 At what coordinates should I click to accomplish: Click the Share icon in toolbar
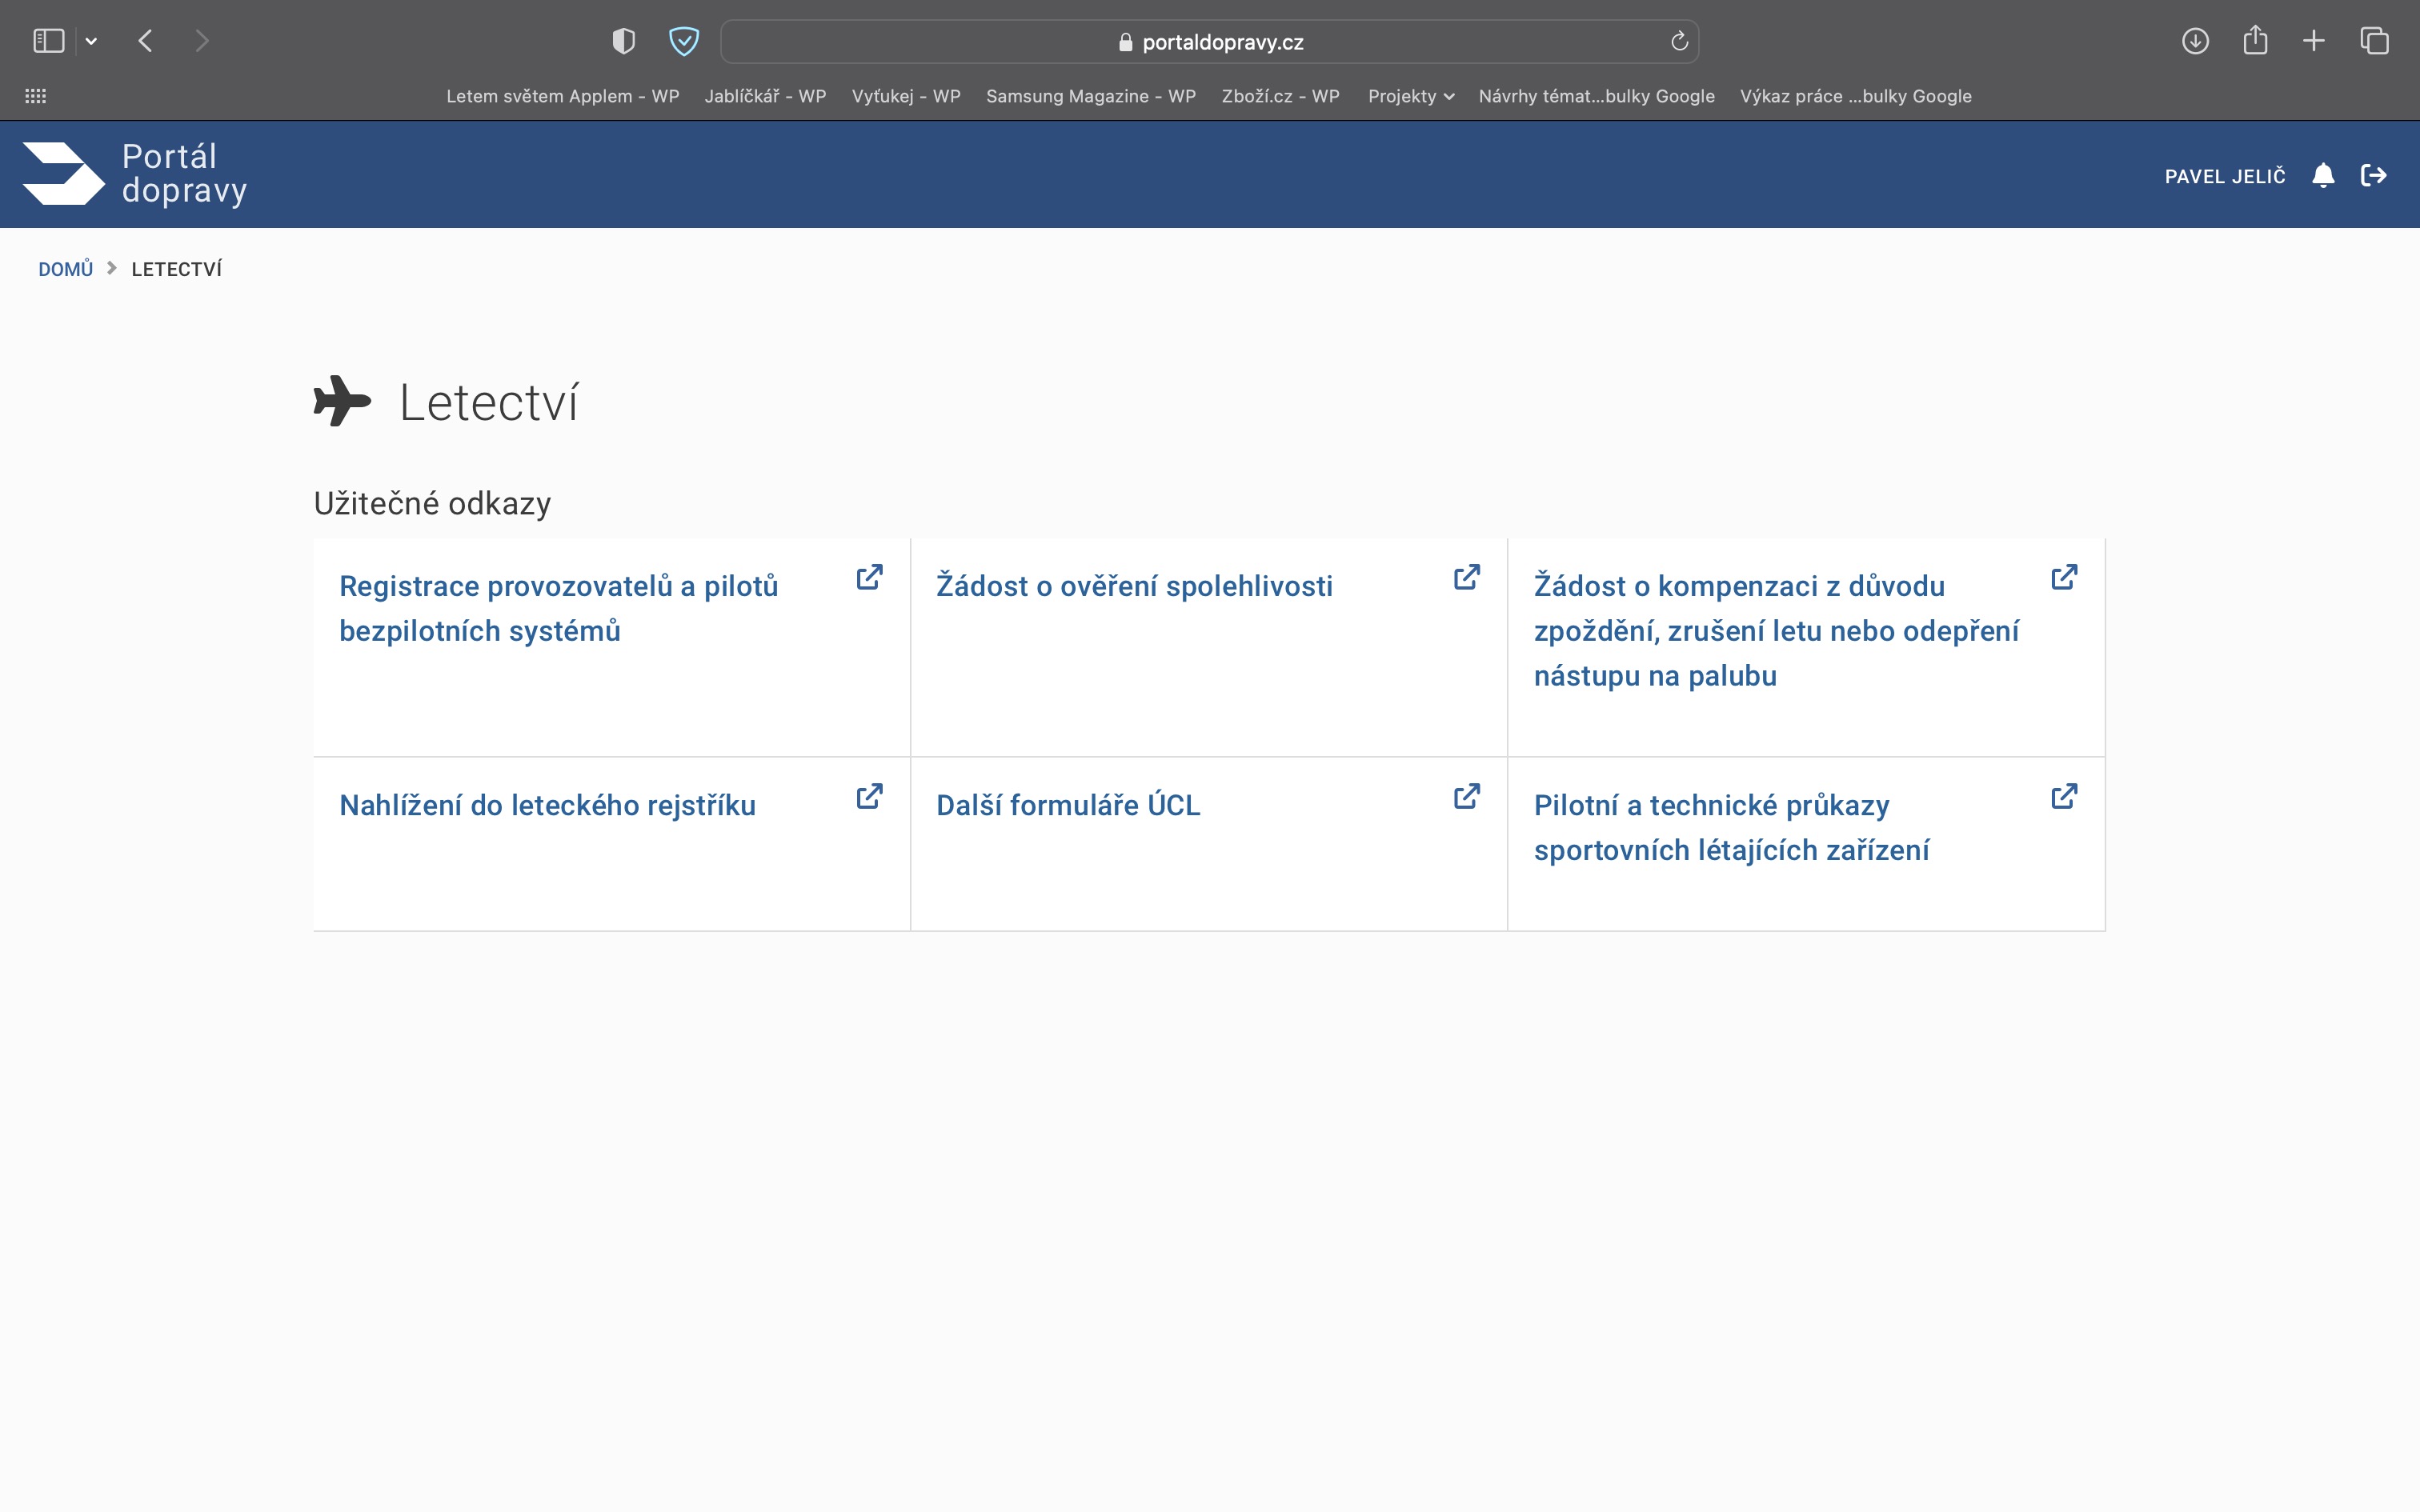coord(2255,41)
